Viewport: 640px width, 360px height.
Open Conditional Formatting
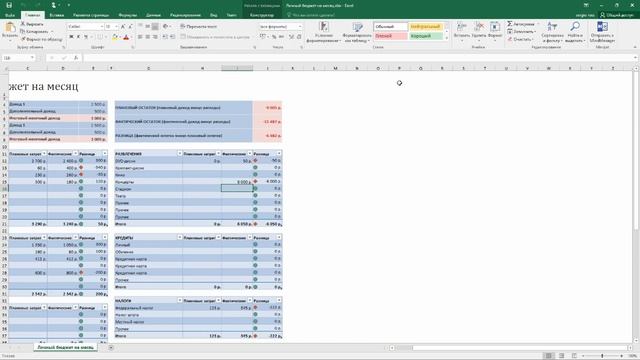point(323,32)
